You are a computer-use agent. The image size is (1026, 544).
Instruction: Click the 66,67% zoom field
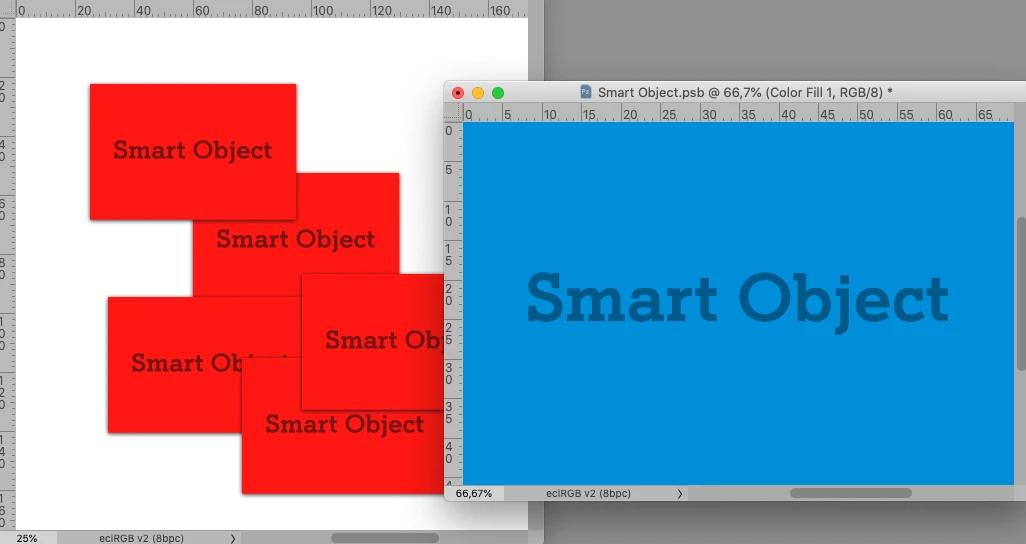pos(474,494)
